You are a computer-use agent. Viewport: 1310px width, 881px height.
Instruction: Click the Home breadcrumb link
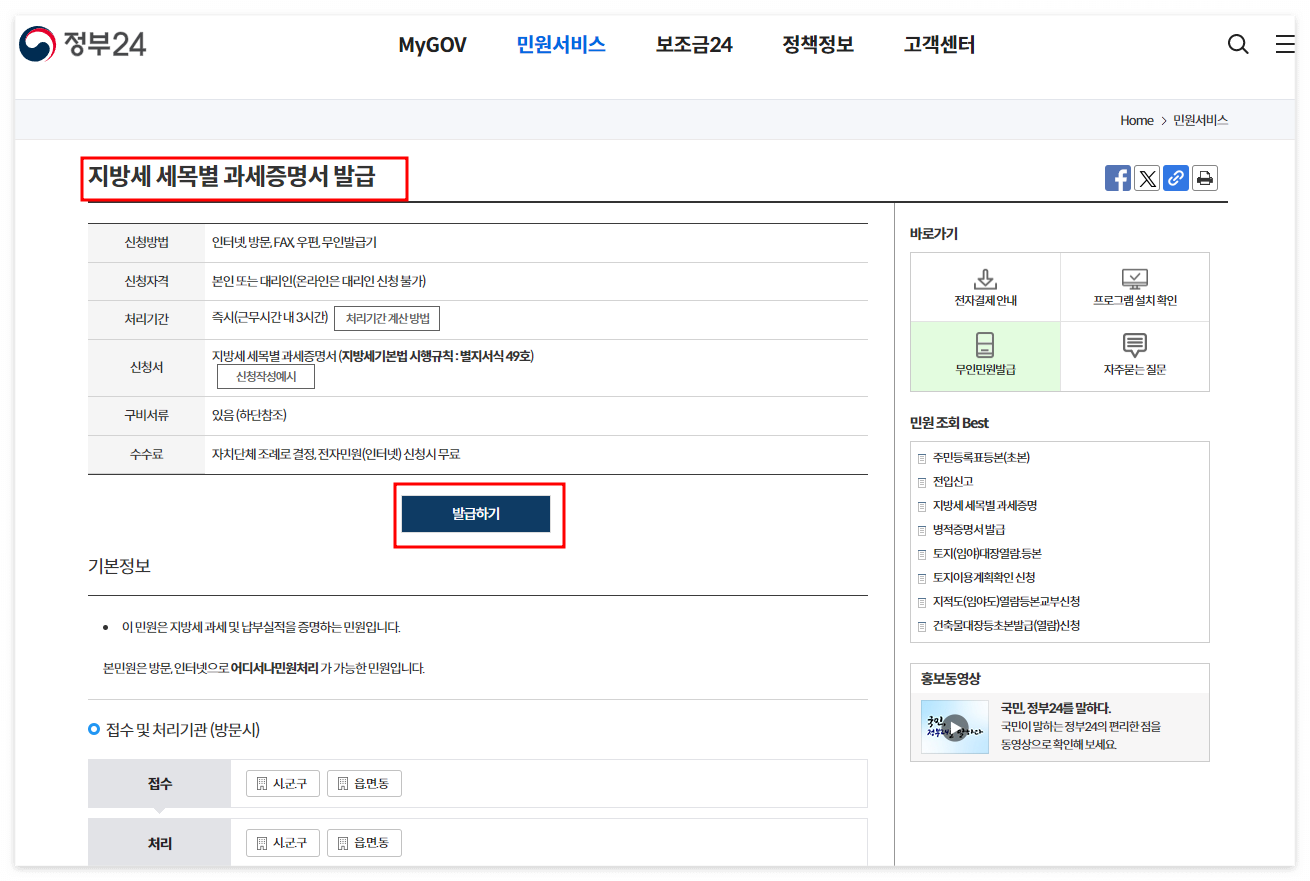pos(1136,120)
